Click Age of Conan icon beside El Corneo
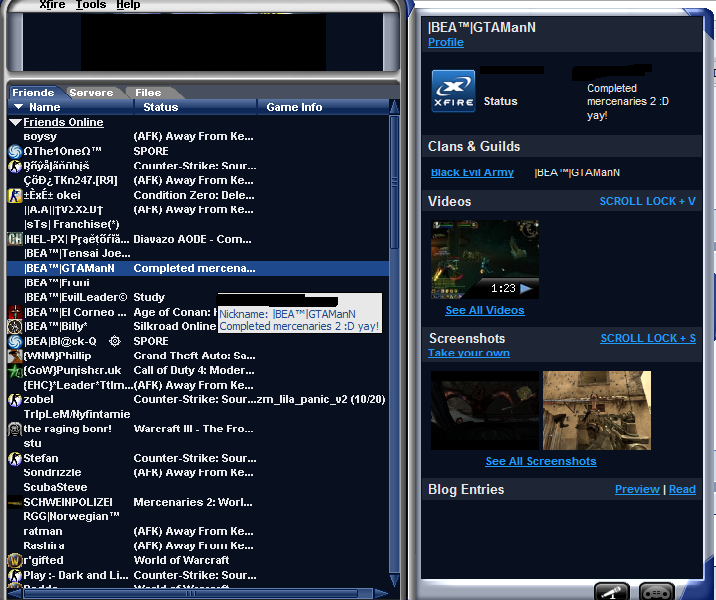This screenshot has width=716, height=600. coord(15,312)
